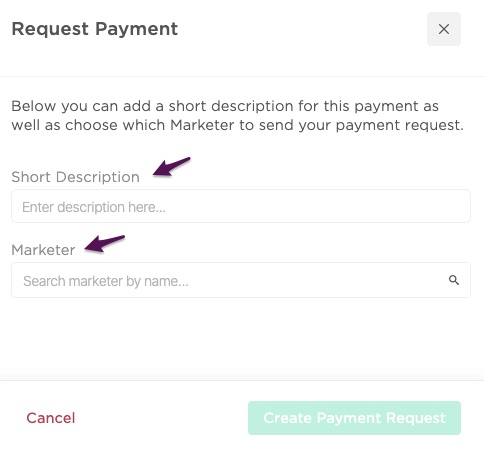
Task: Select the Marketer field label
Action: pos(43,250)
